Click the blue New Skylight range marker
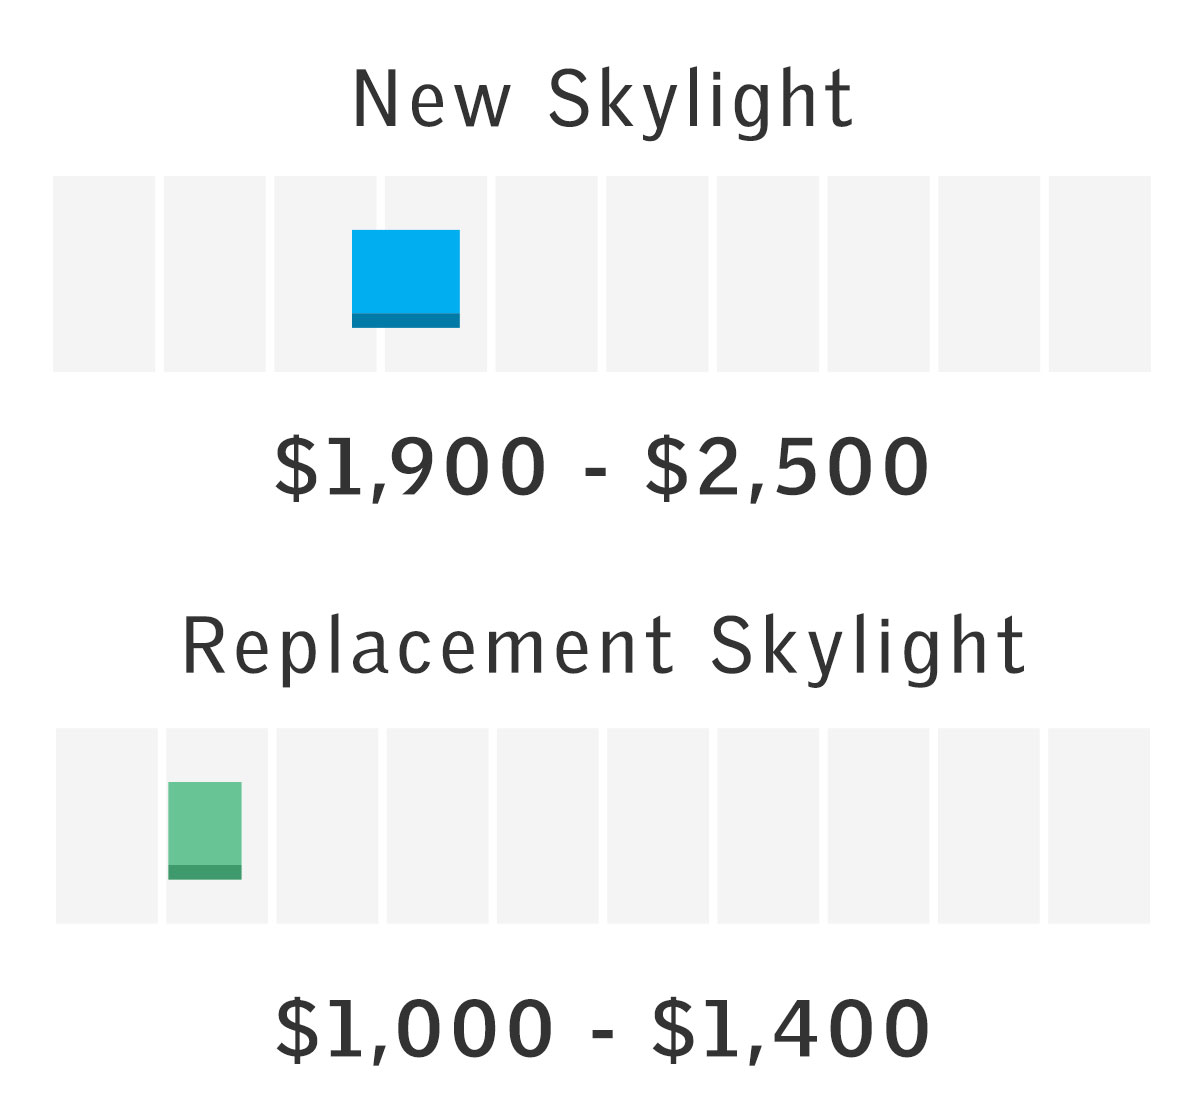Viewport: 1191px width, 1119px height. (x=406, y=278)
